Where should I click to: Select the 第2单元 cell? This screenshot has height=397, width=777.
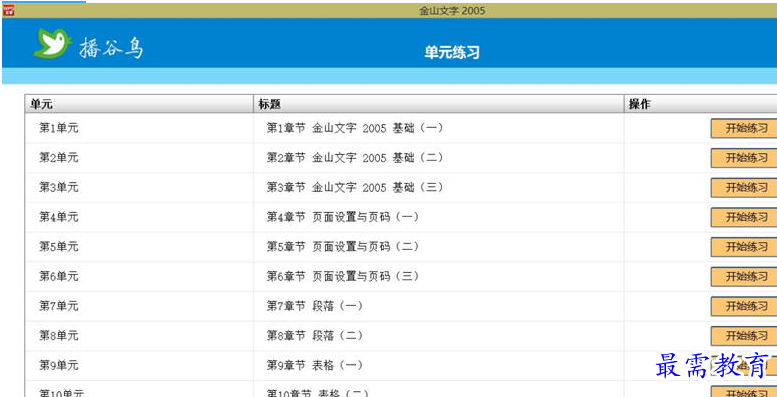tap(139, 158)
